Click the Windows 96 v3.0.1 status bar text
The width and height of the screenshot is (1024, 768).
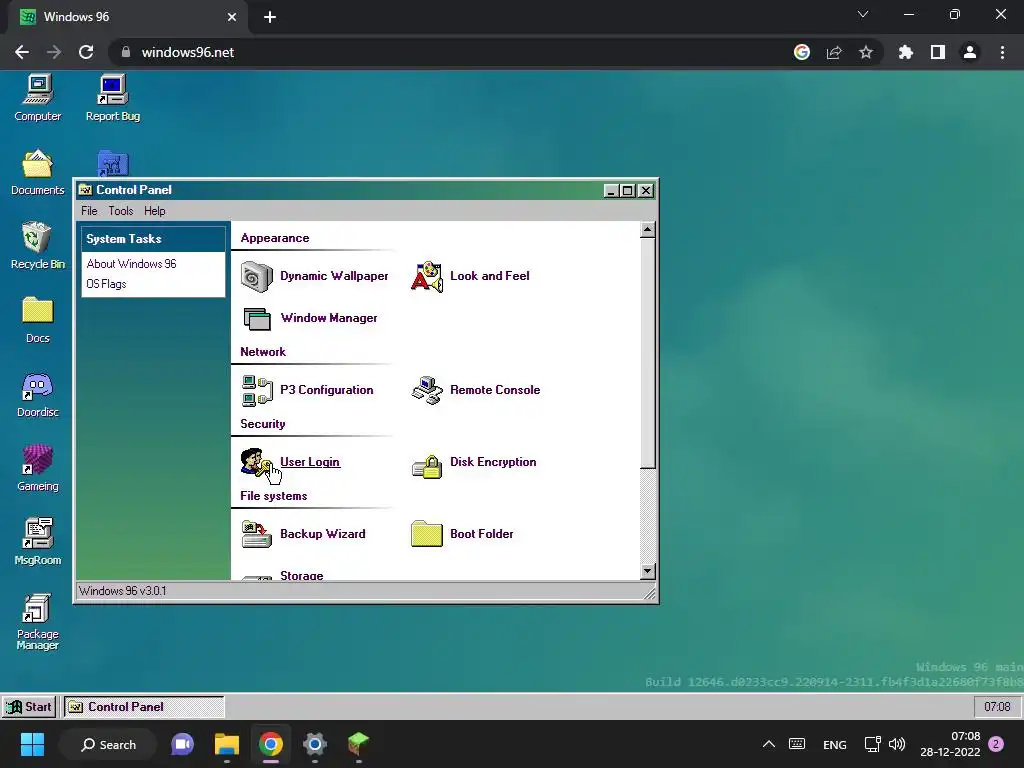click(123, 591)
